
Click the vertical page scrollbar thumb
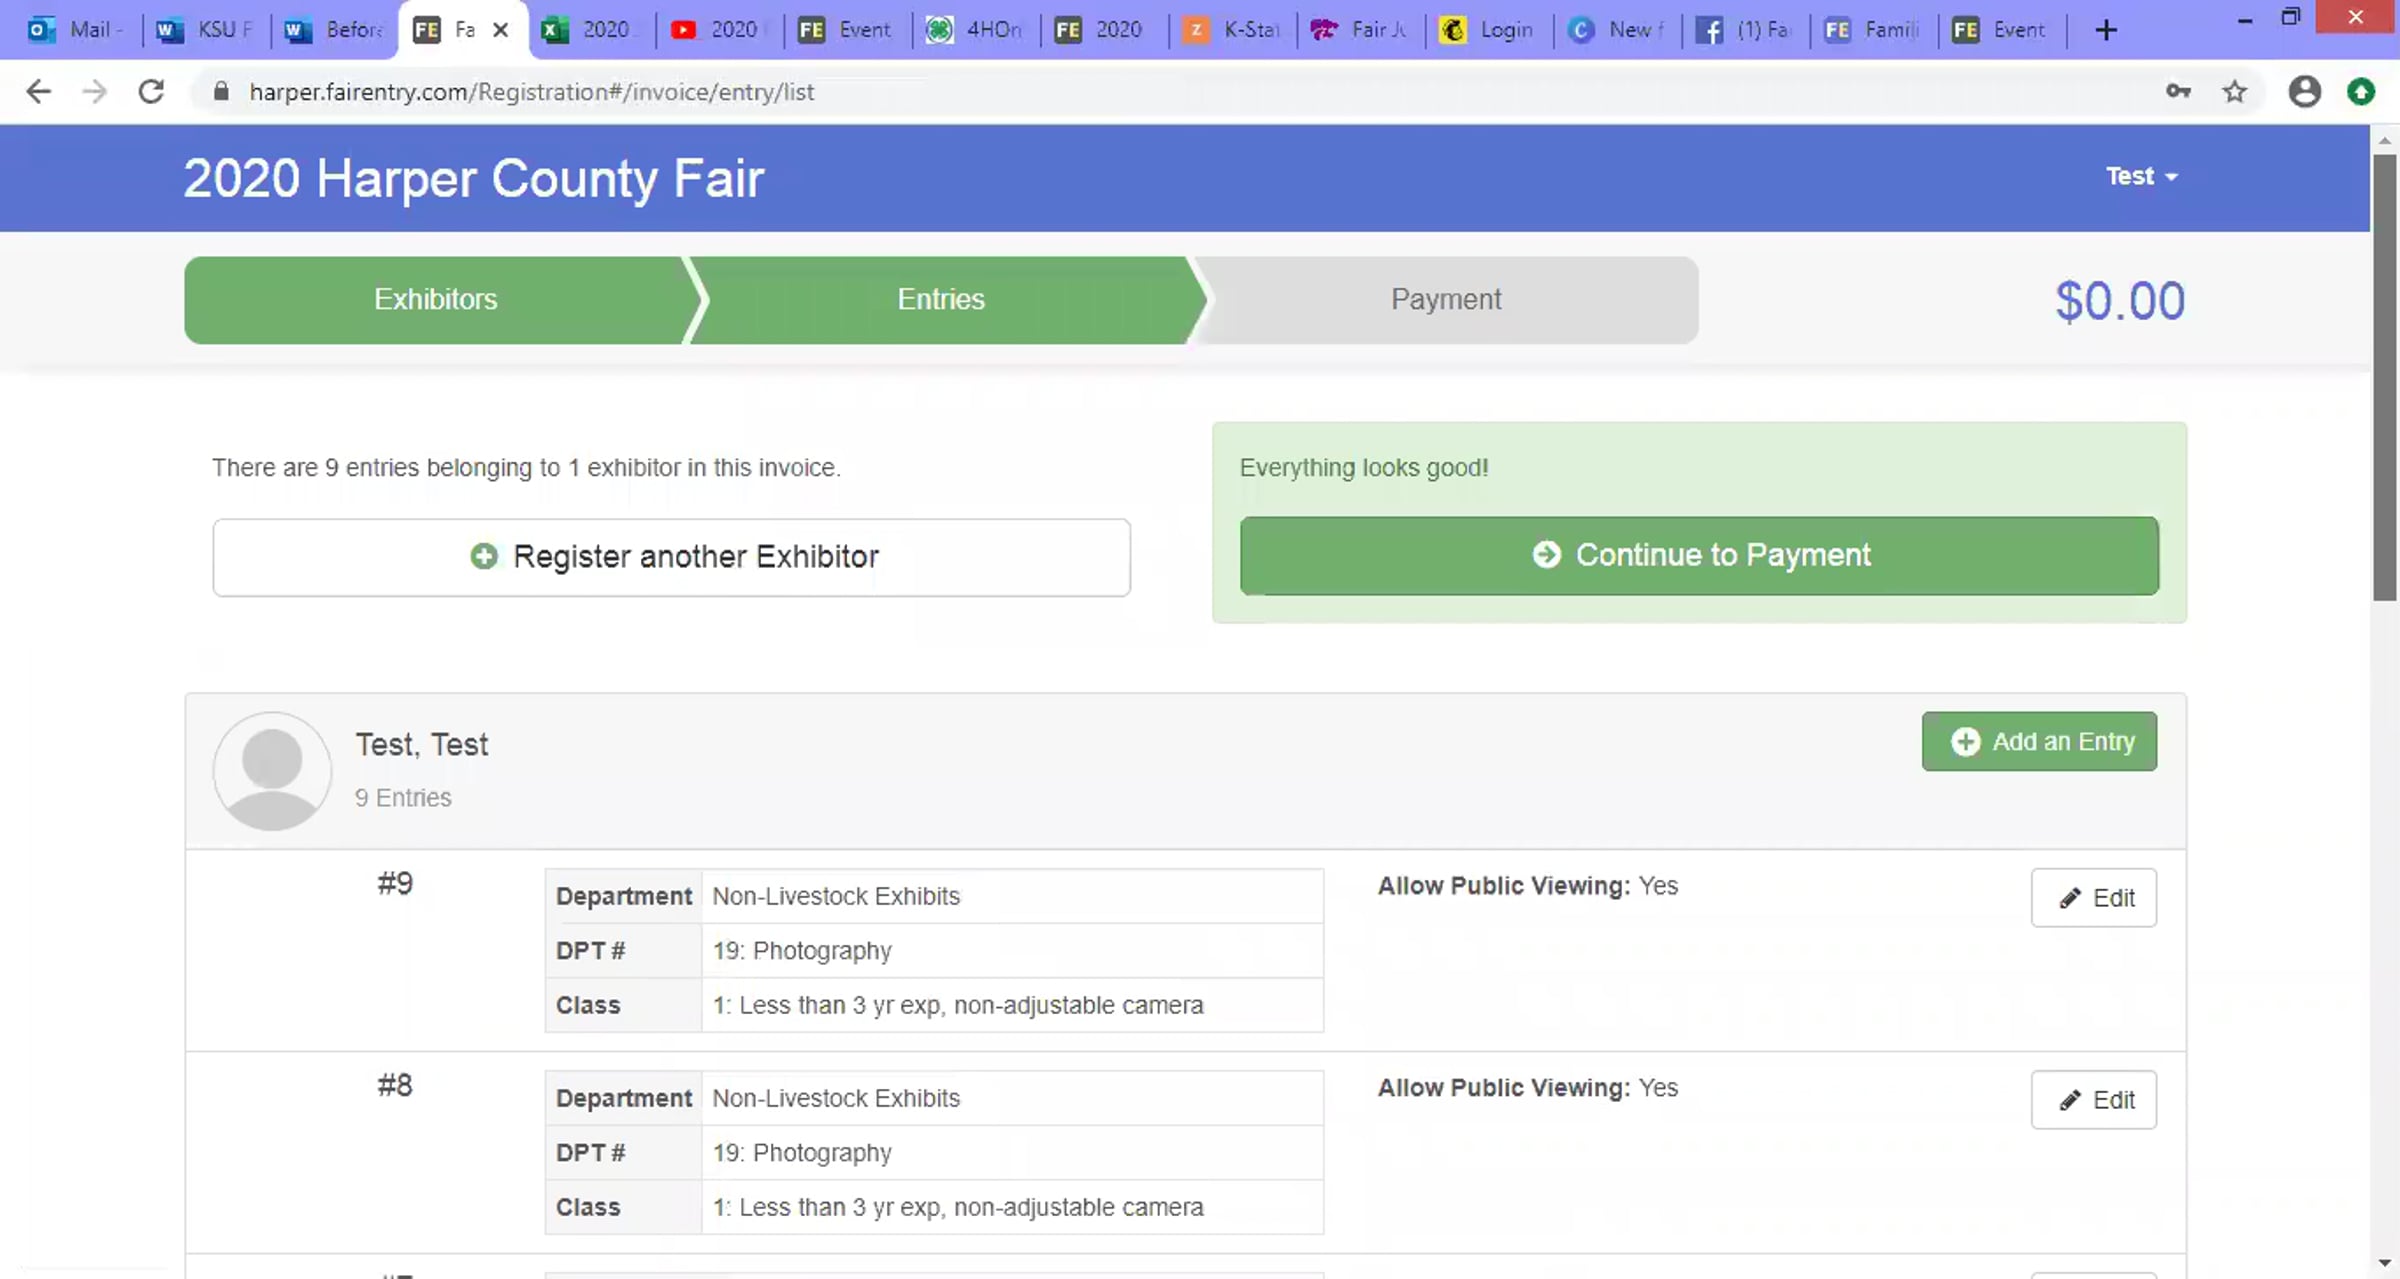pos(2385,377)
